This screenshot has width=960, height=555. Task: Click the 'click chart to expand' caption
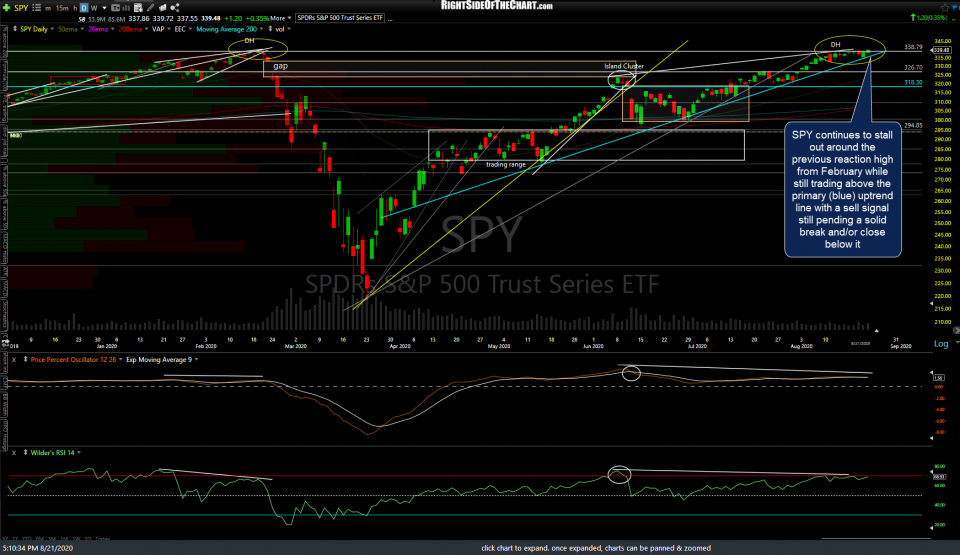coord(596,548)
